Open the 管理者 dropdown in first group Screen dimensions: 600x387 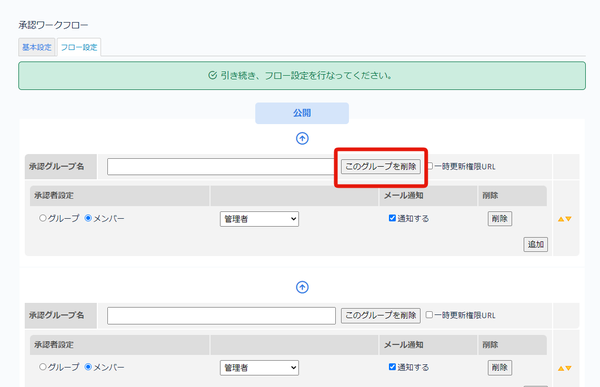coord(259,219)
